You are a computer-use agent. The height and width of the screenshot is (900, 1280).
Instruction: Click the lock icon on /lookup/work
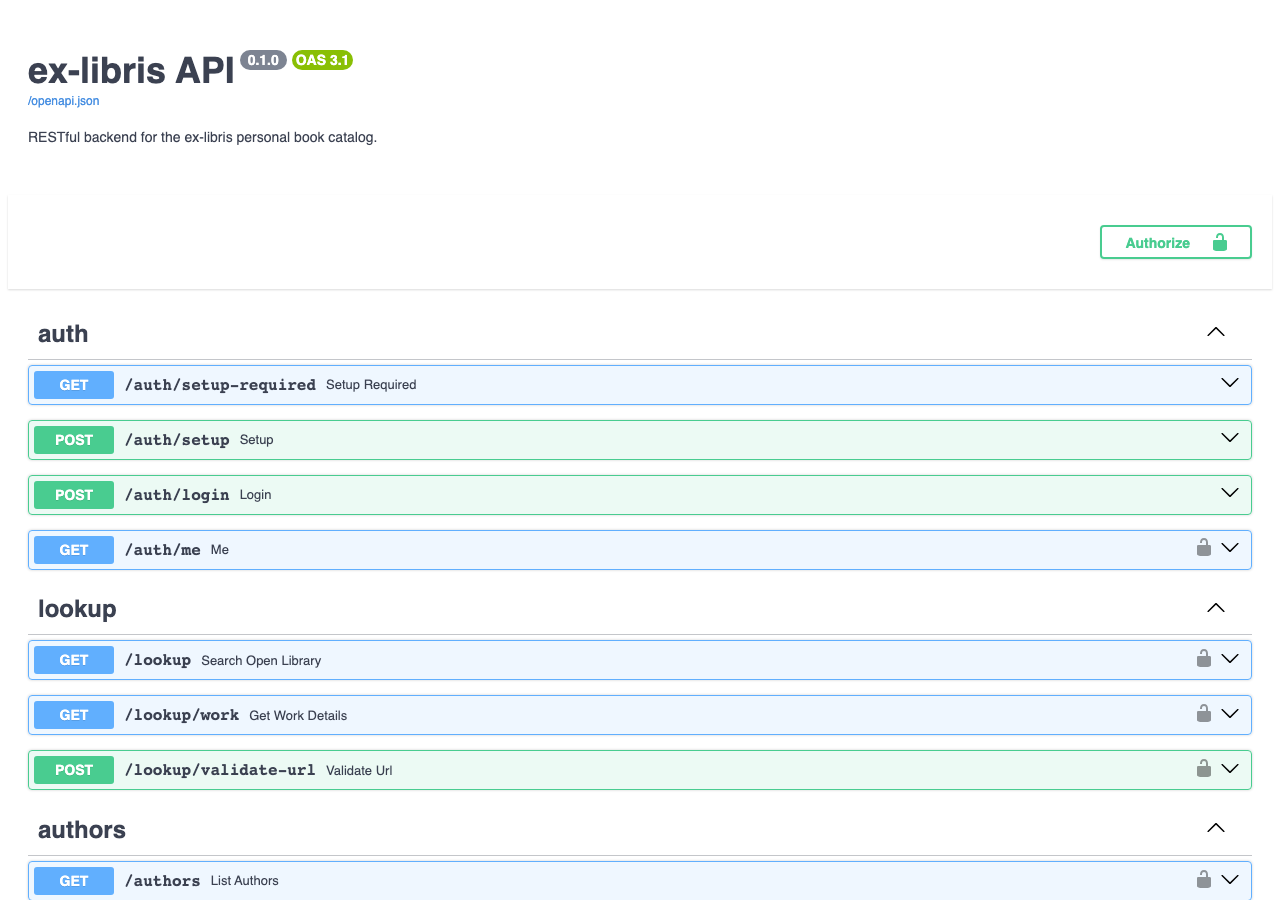coord(1203,713)
